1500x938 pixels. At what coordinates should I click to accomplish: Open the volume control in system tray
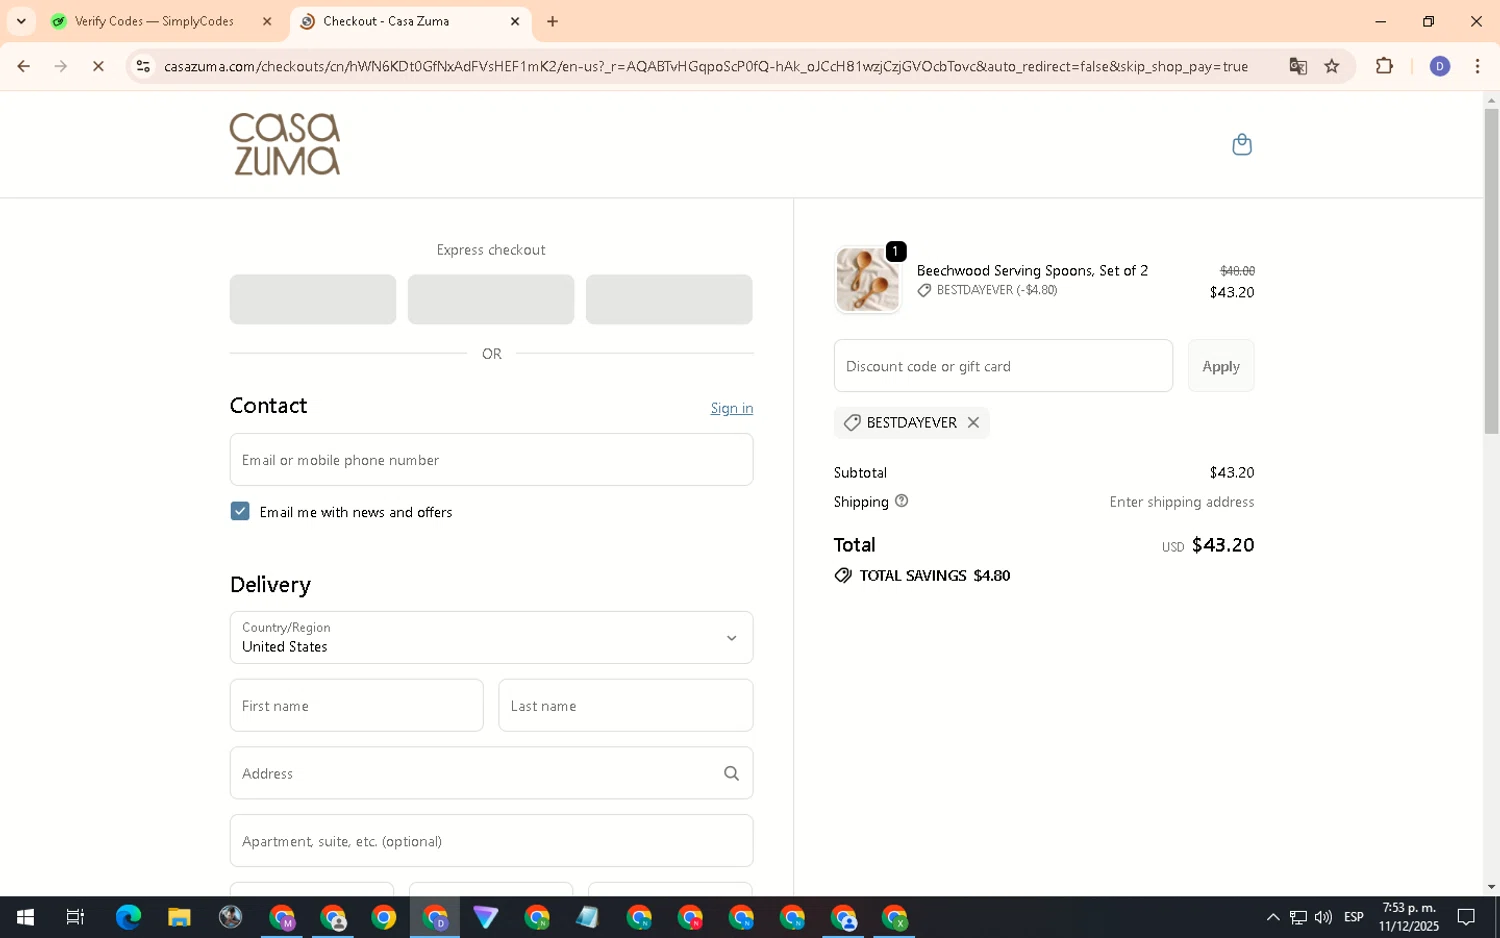point(1323,917)
